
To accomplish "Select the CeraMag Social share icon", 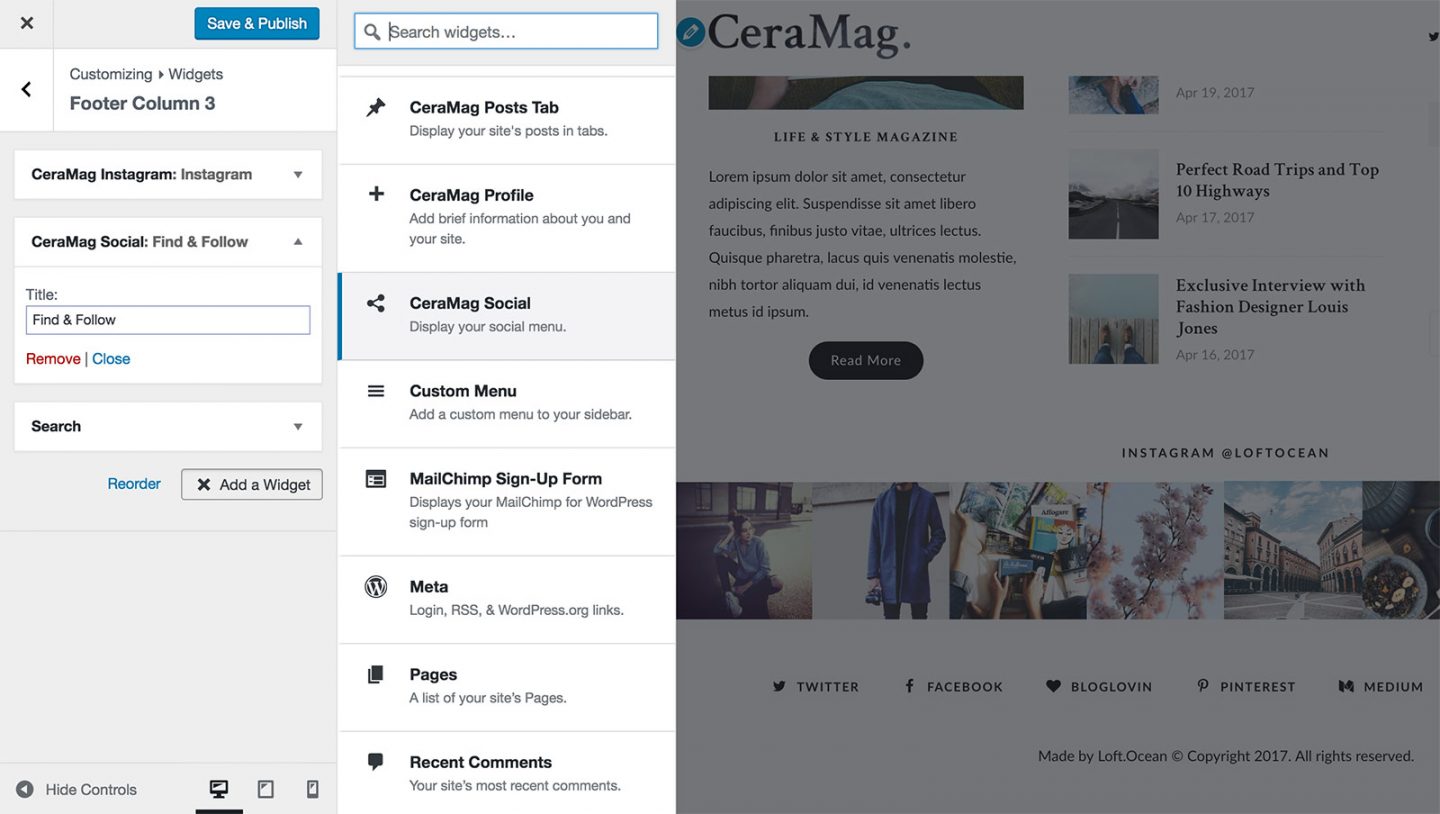I will coord(375,303).
